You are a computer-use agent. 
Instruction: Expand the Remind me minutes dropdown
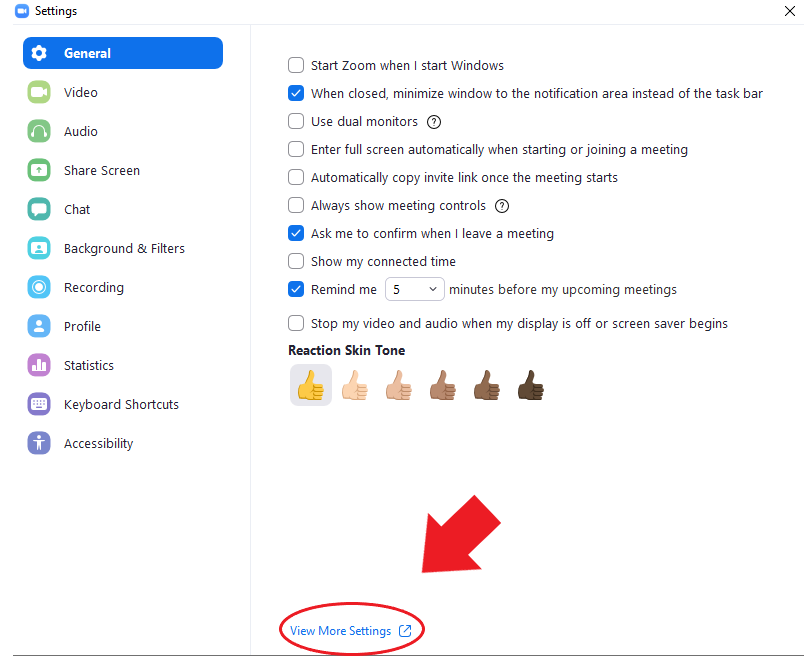pos(415,290)
